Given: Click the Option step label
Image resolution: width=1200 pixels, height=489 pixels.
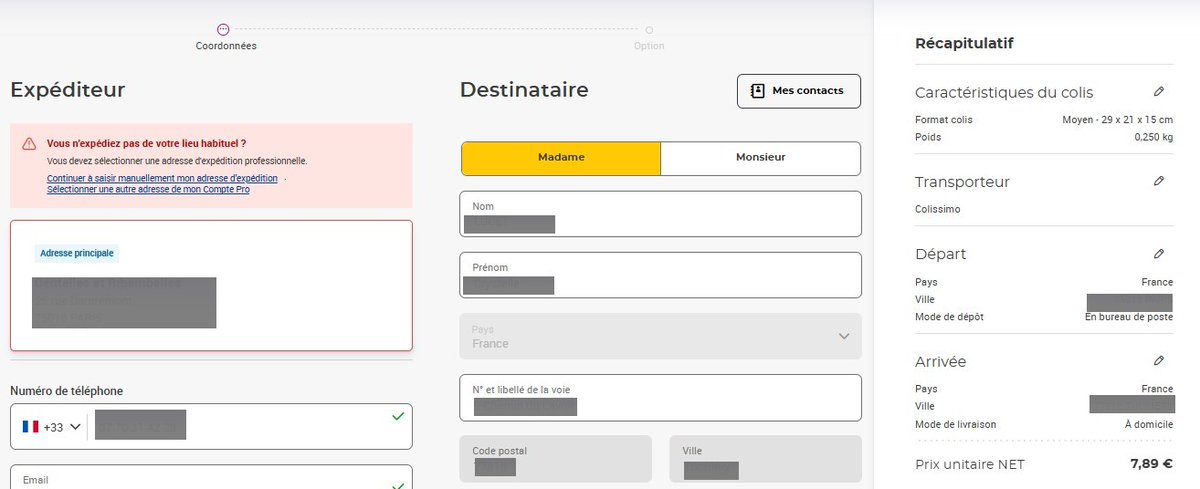Looking at the screenshot, I should click(x=649, y=46).
